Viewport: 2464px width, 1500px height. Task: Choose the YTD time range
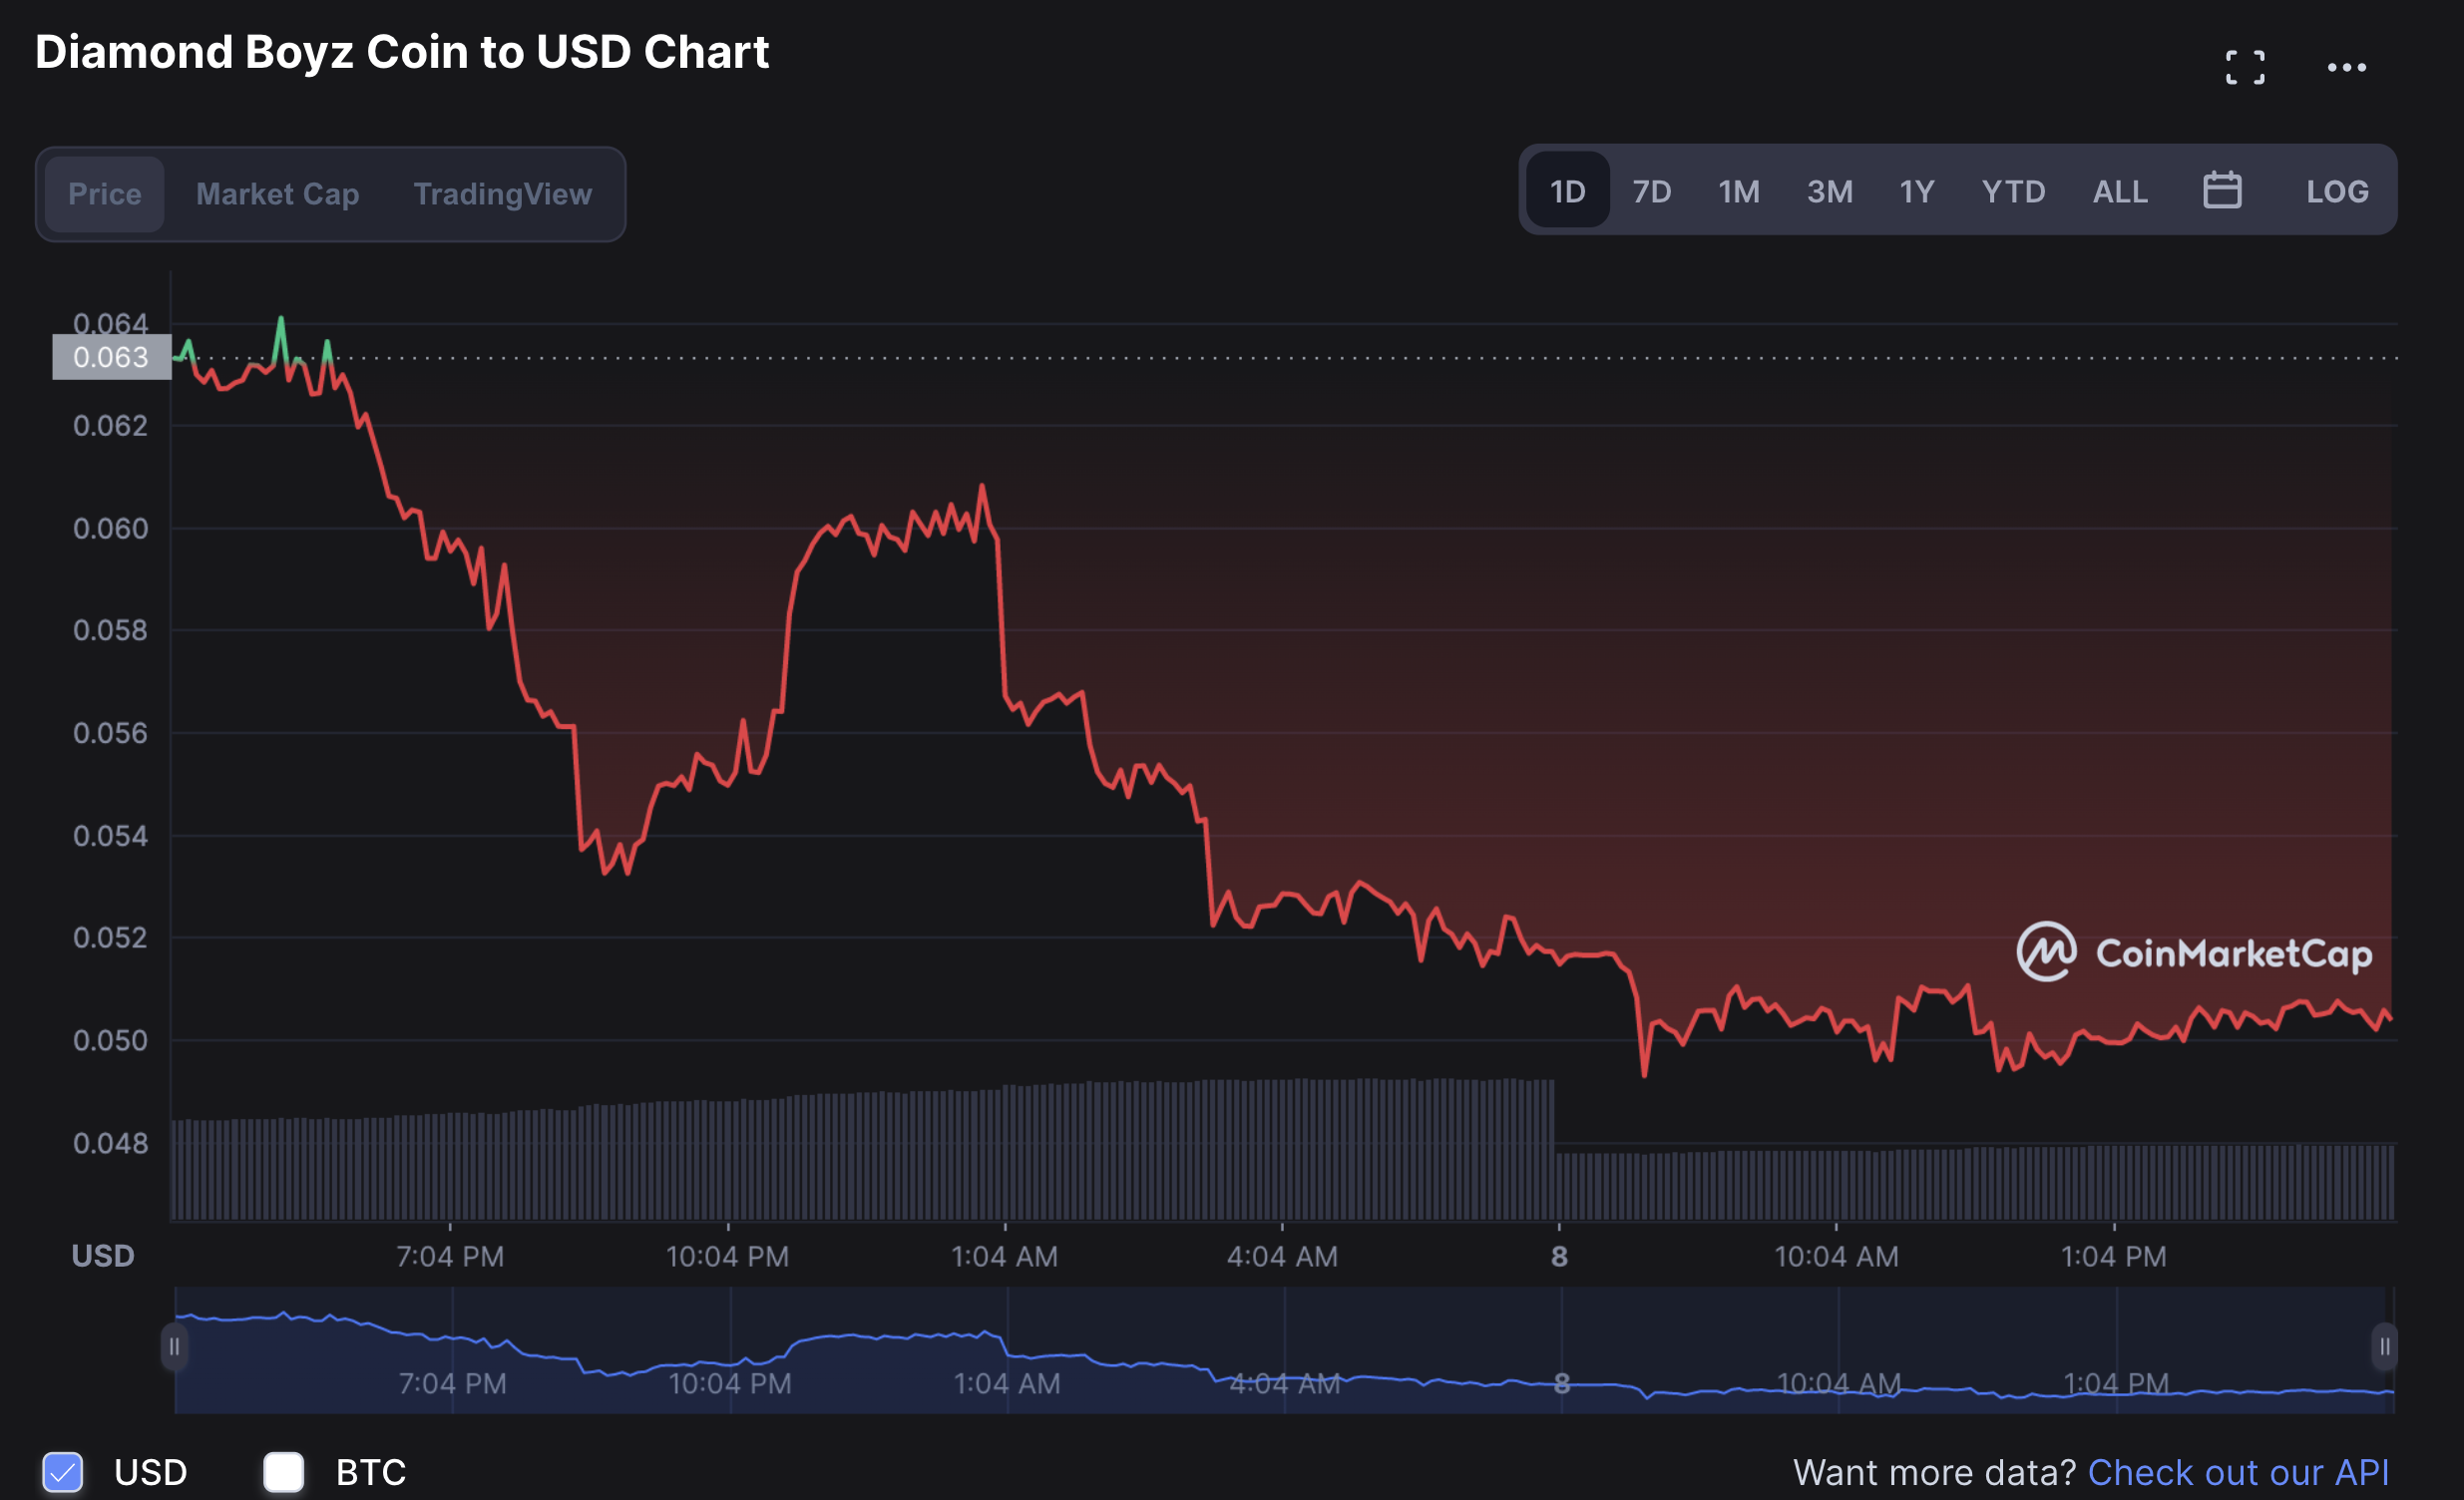[2012, 191]
